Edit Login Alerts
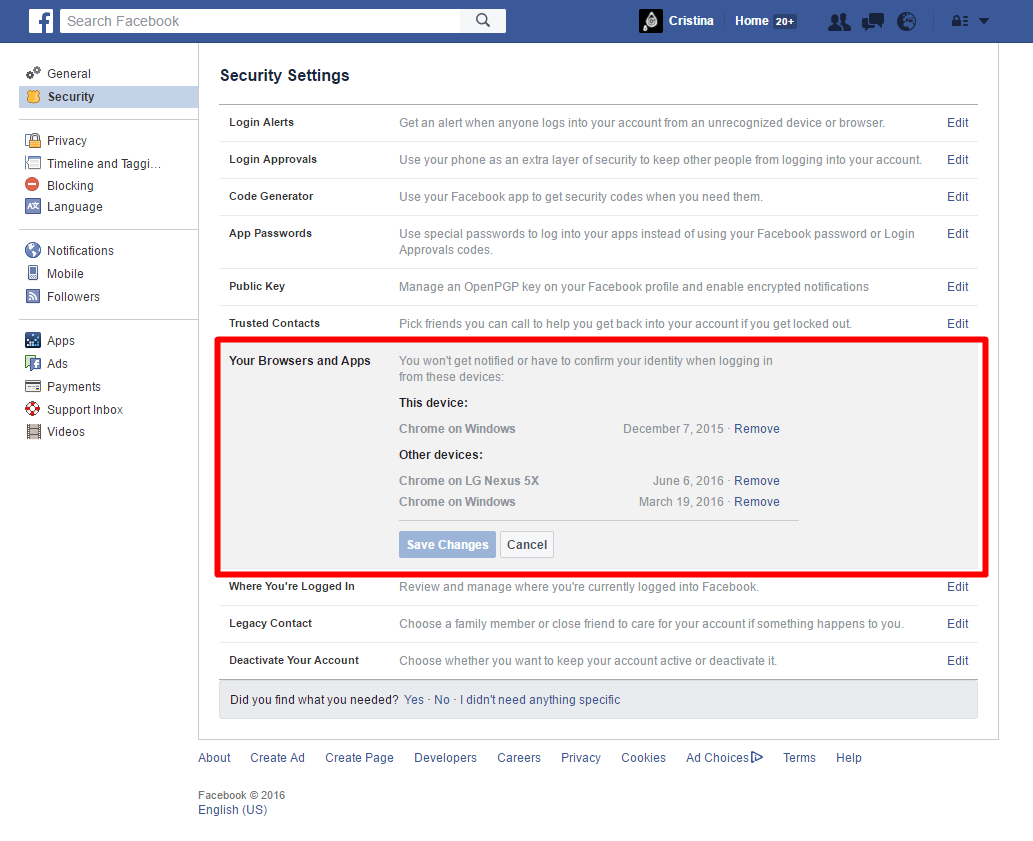This screenshot has width=1033, height=841. [x=957, y=122]
